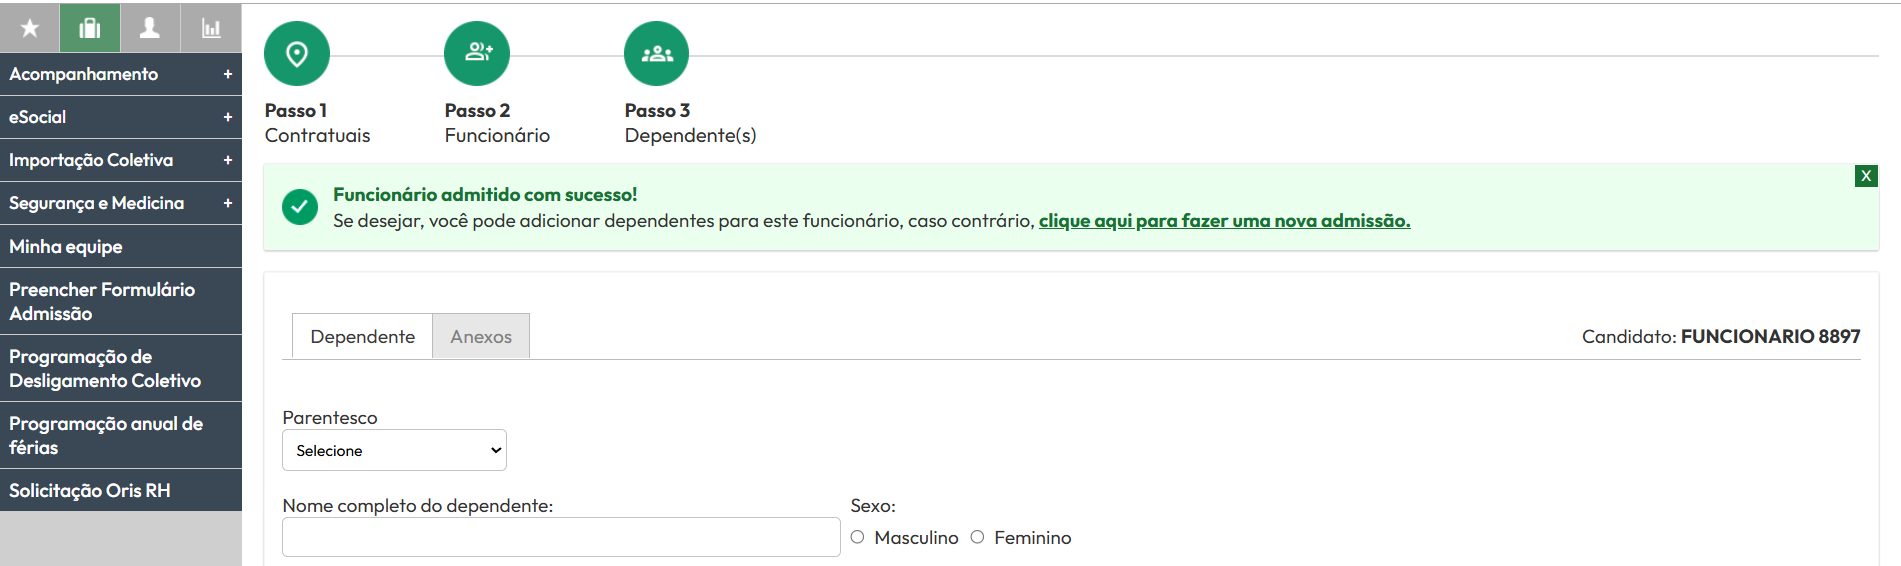Open the Parentesco dropdown

pos(394,450)
